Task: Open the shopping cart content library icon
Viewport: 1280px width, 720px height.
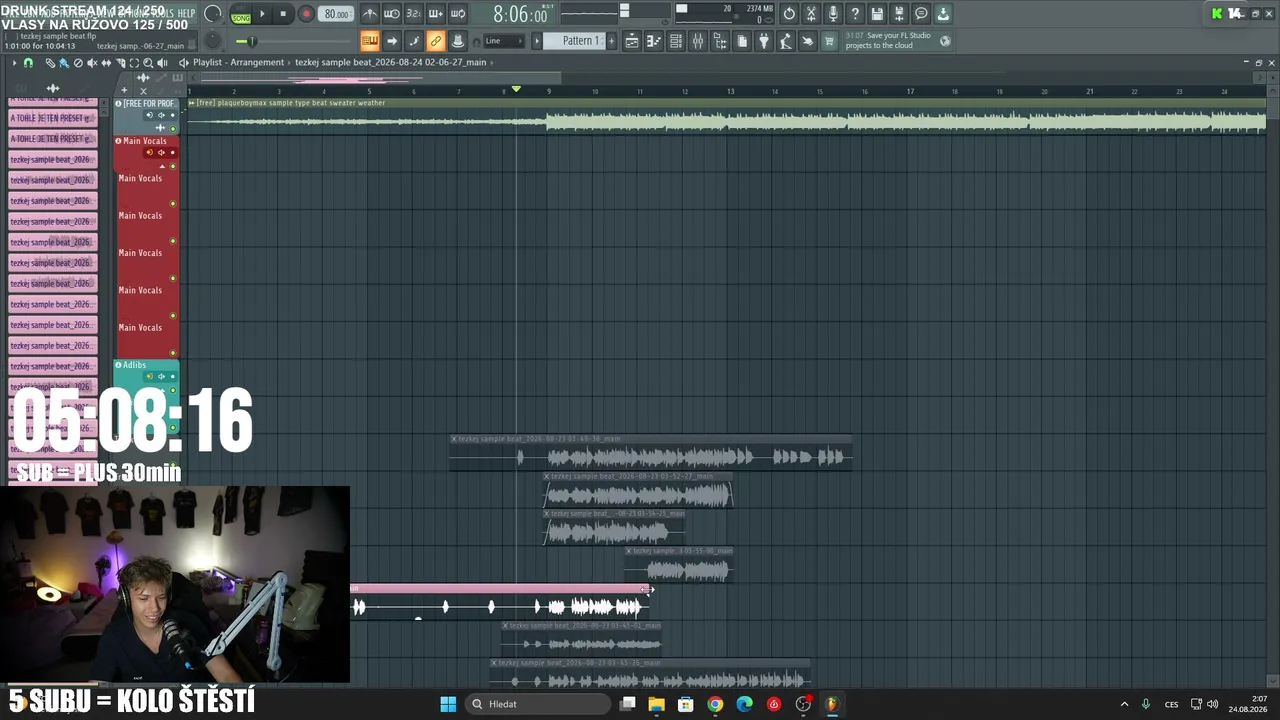Action: 828,41
